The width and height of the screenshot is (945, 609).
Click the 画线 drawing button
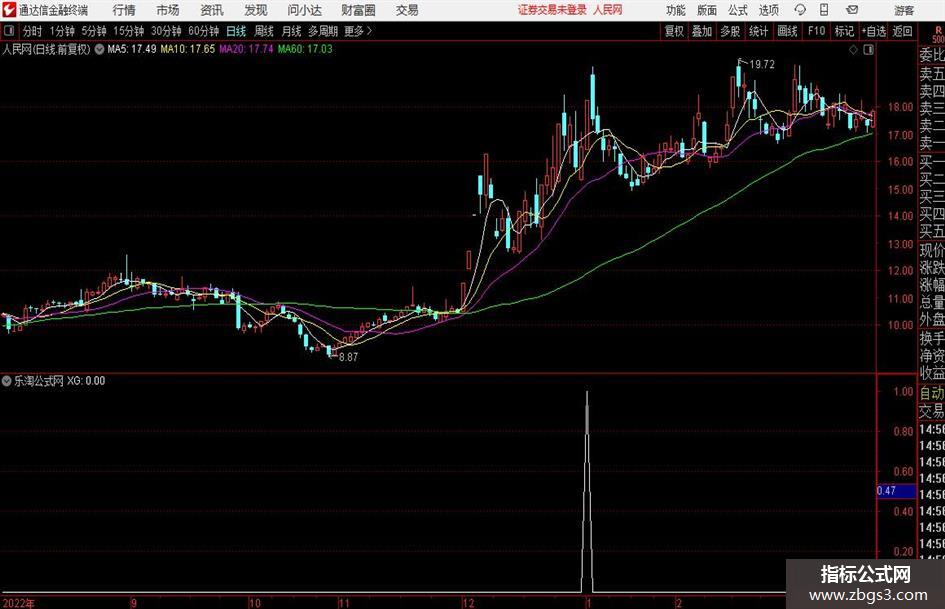787,31
